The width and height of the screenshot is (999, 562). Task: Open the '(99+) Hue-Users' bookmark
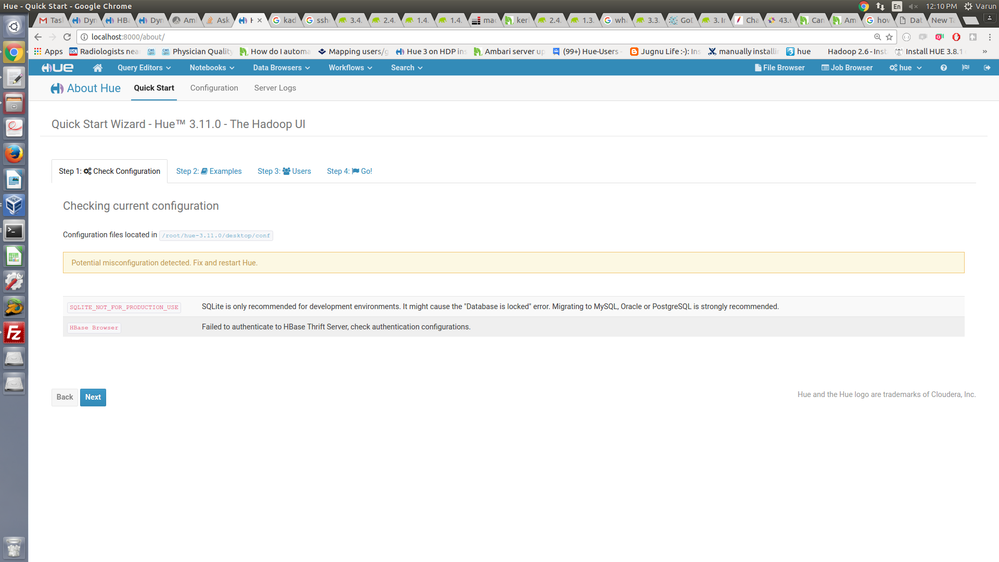tap(586, 52)
